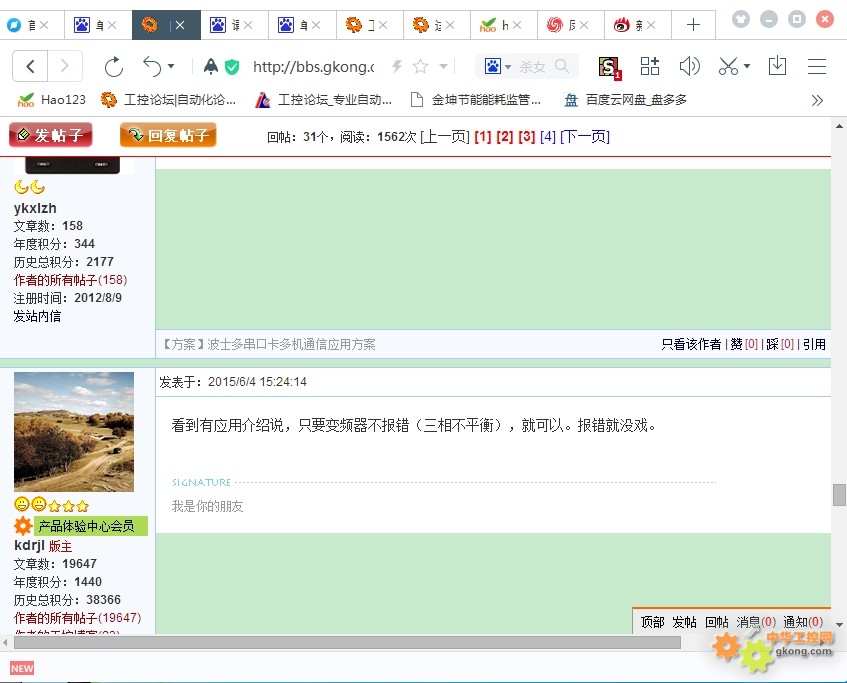Open the dropdown beside the undo arrow
The width and height of the screenshot is (847, 683).
coord(171,66)
